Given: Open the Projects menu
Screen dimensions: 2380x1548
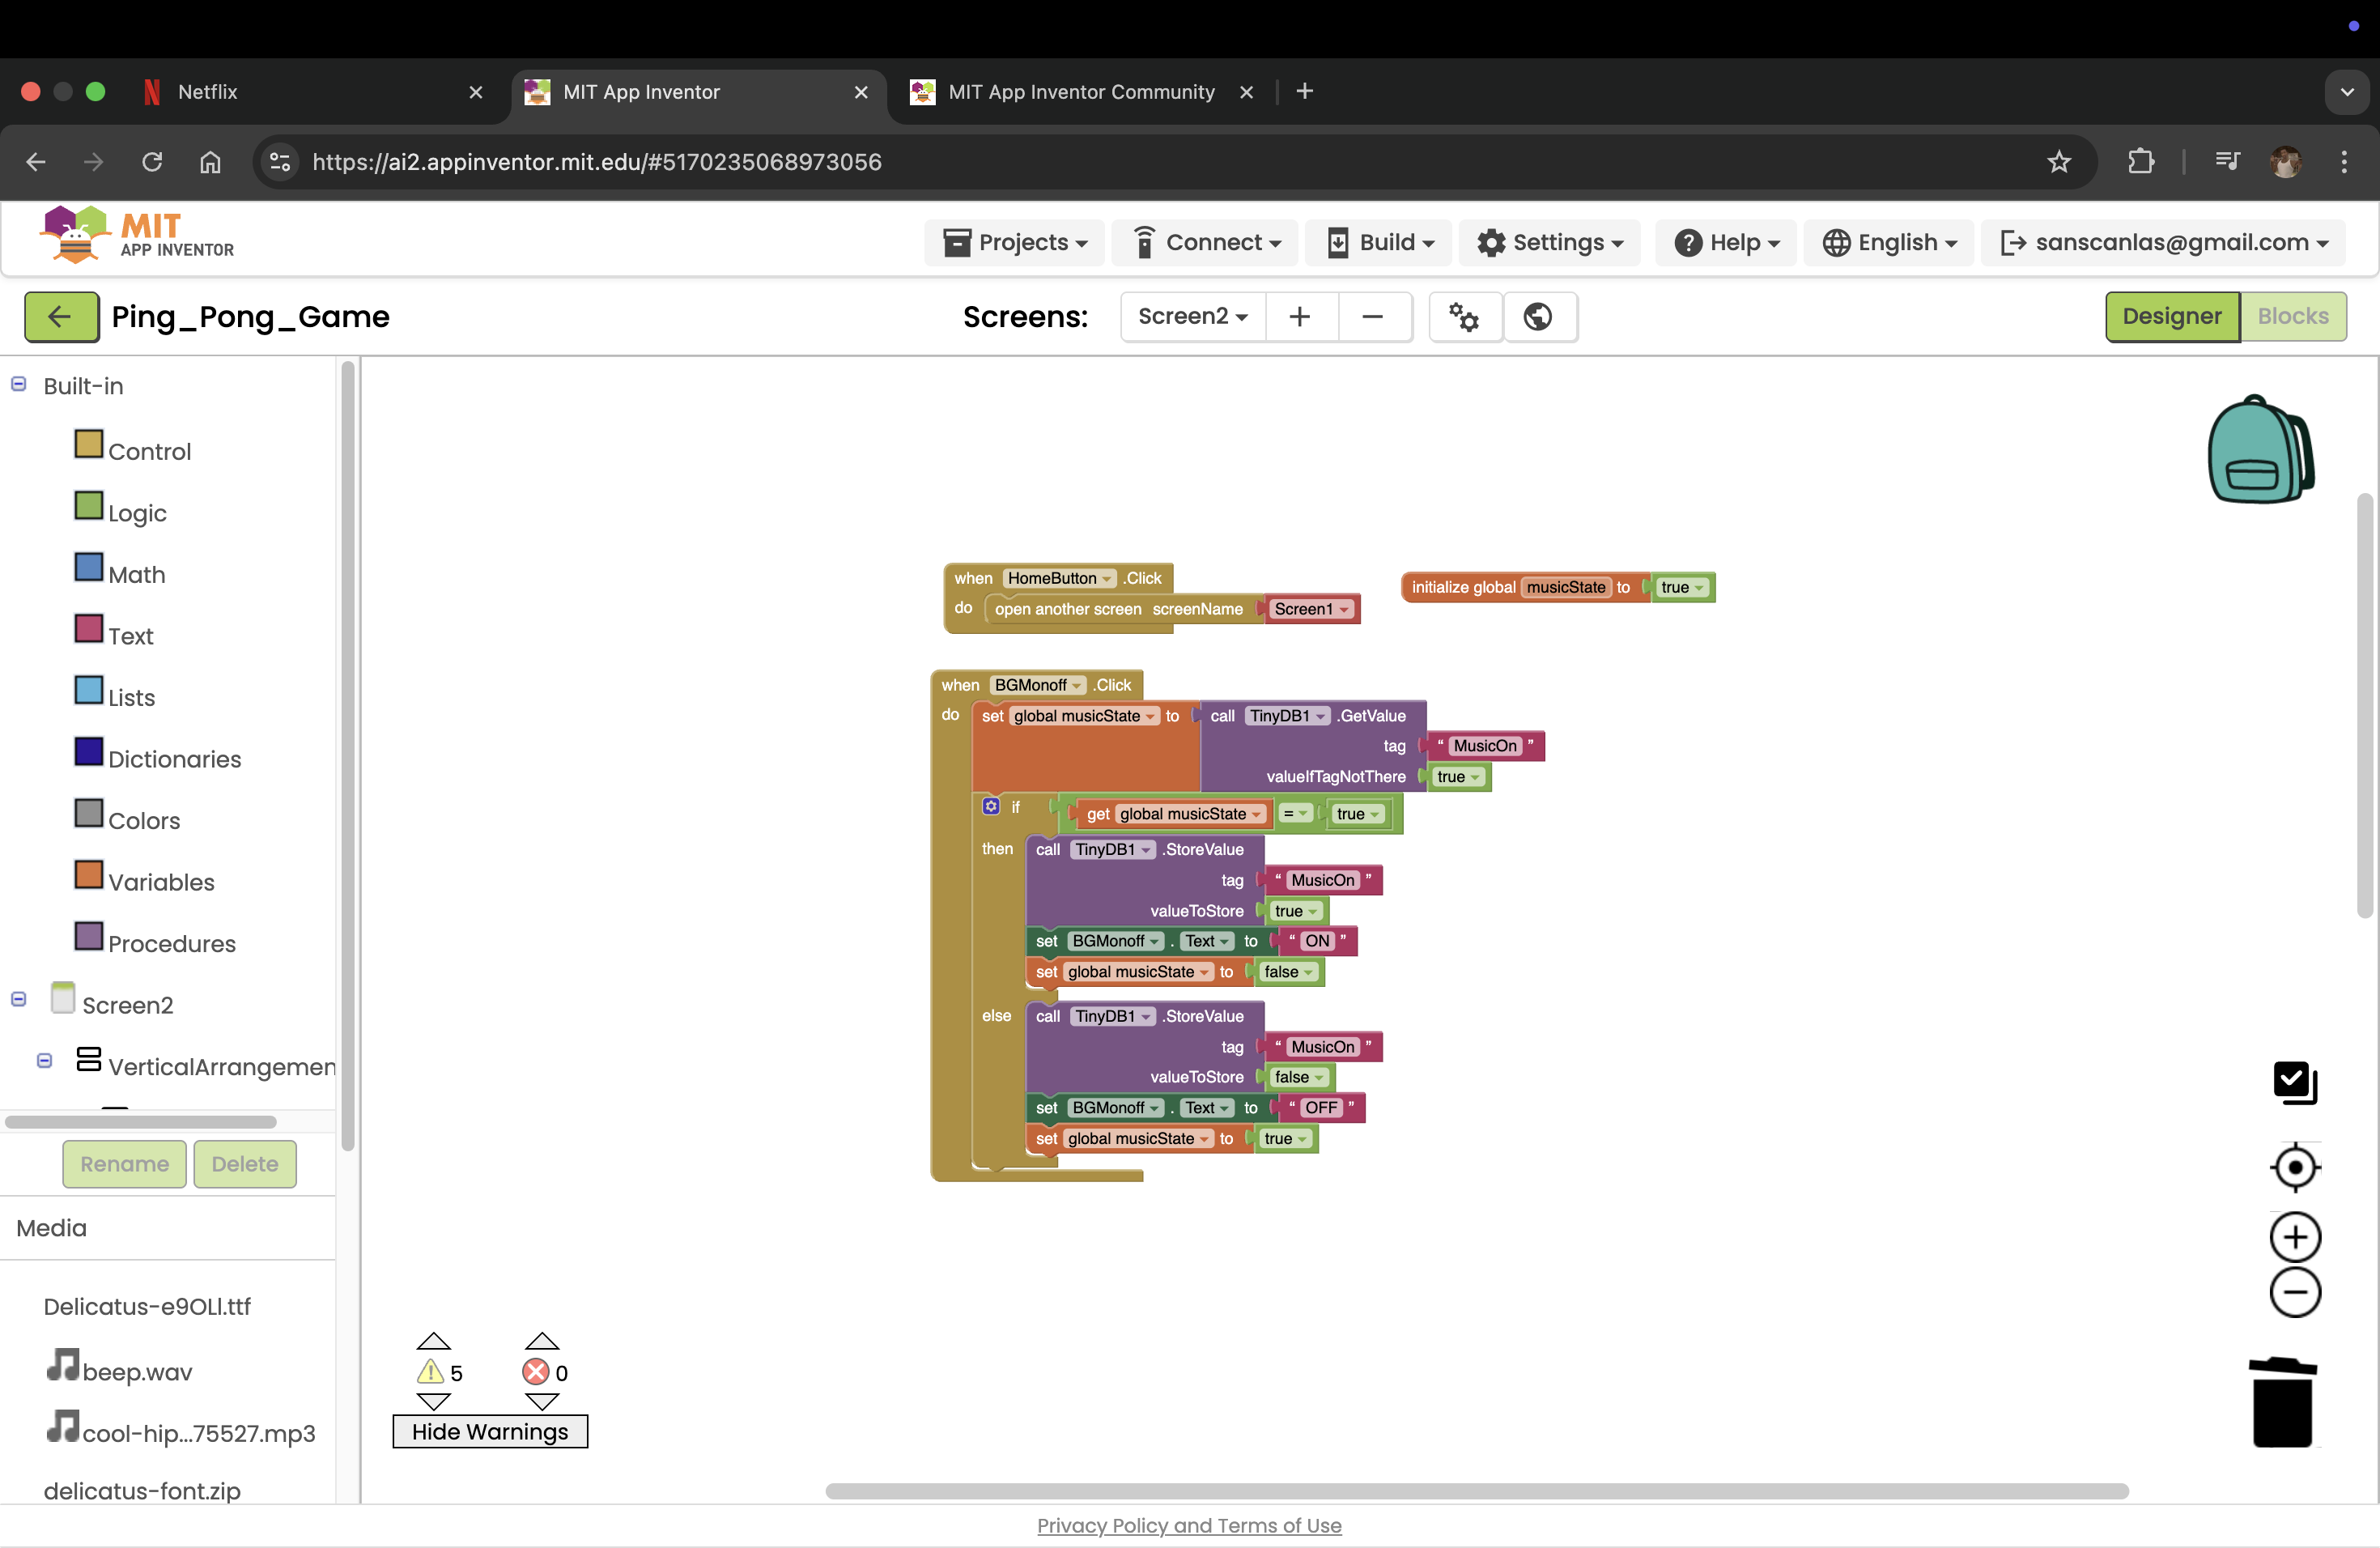Looking at the screenshot, I should (1014, 243).
